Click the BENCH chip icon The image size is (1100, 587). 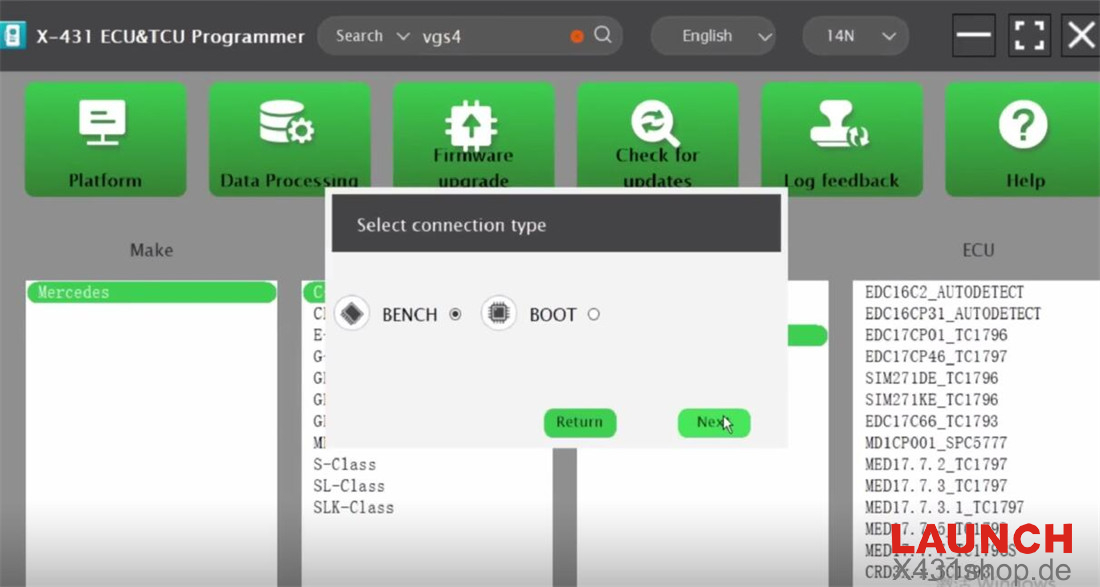352,314
